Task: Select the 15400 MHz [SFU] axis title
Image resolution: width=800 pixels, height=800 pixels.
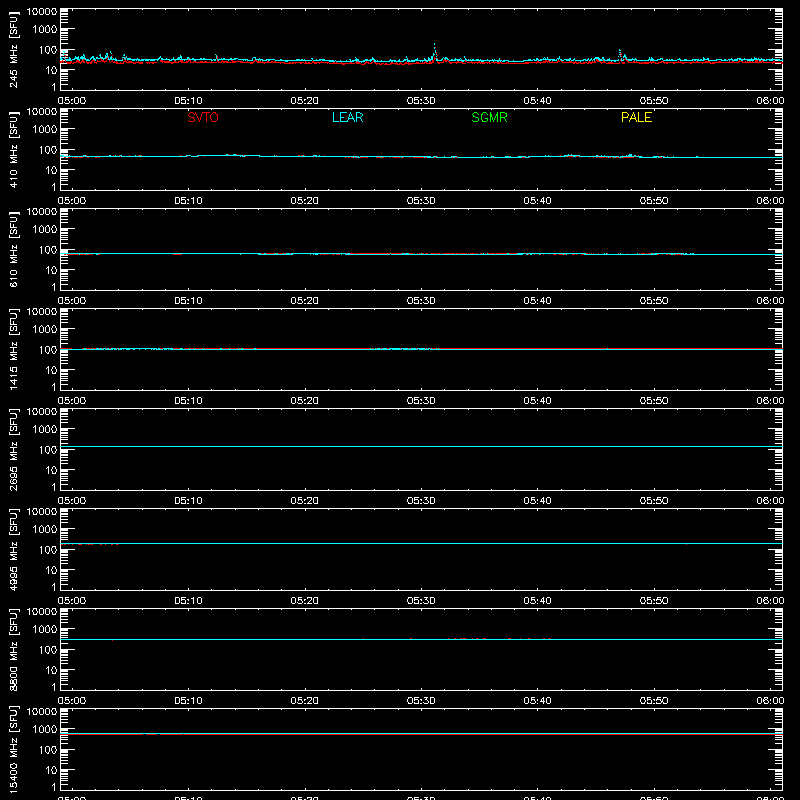Action: (13, 750)
